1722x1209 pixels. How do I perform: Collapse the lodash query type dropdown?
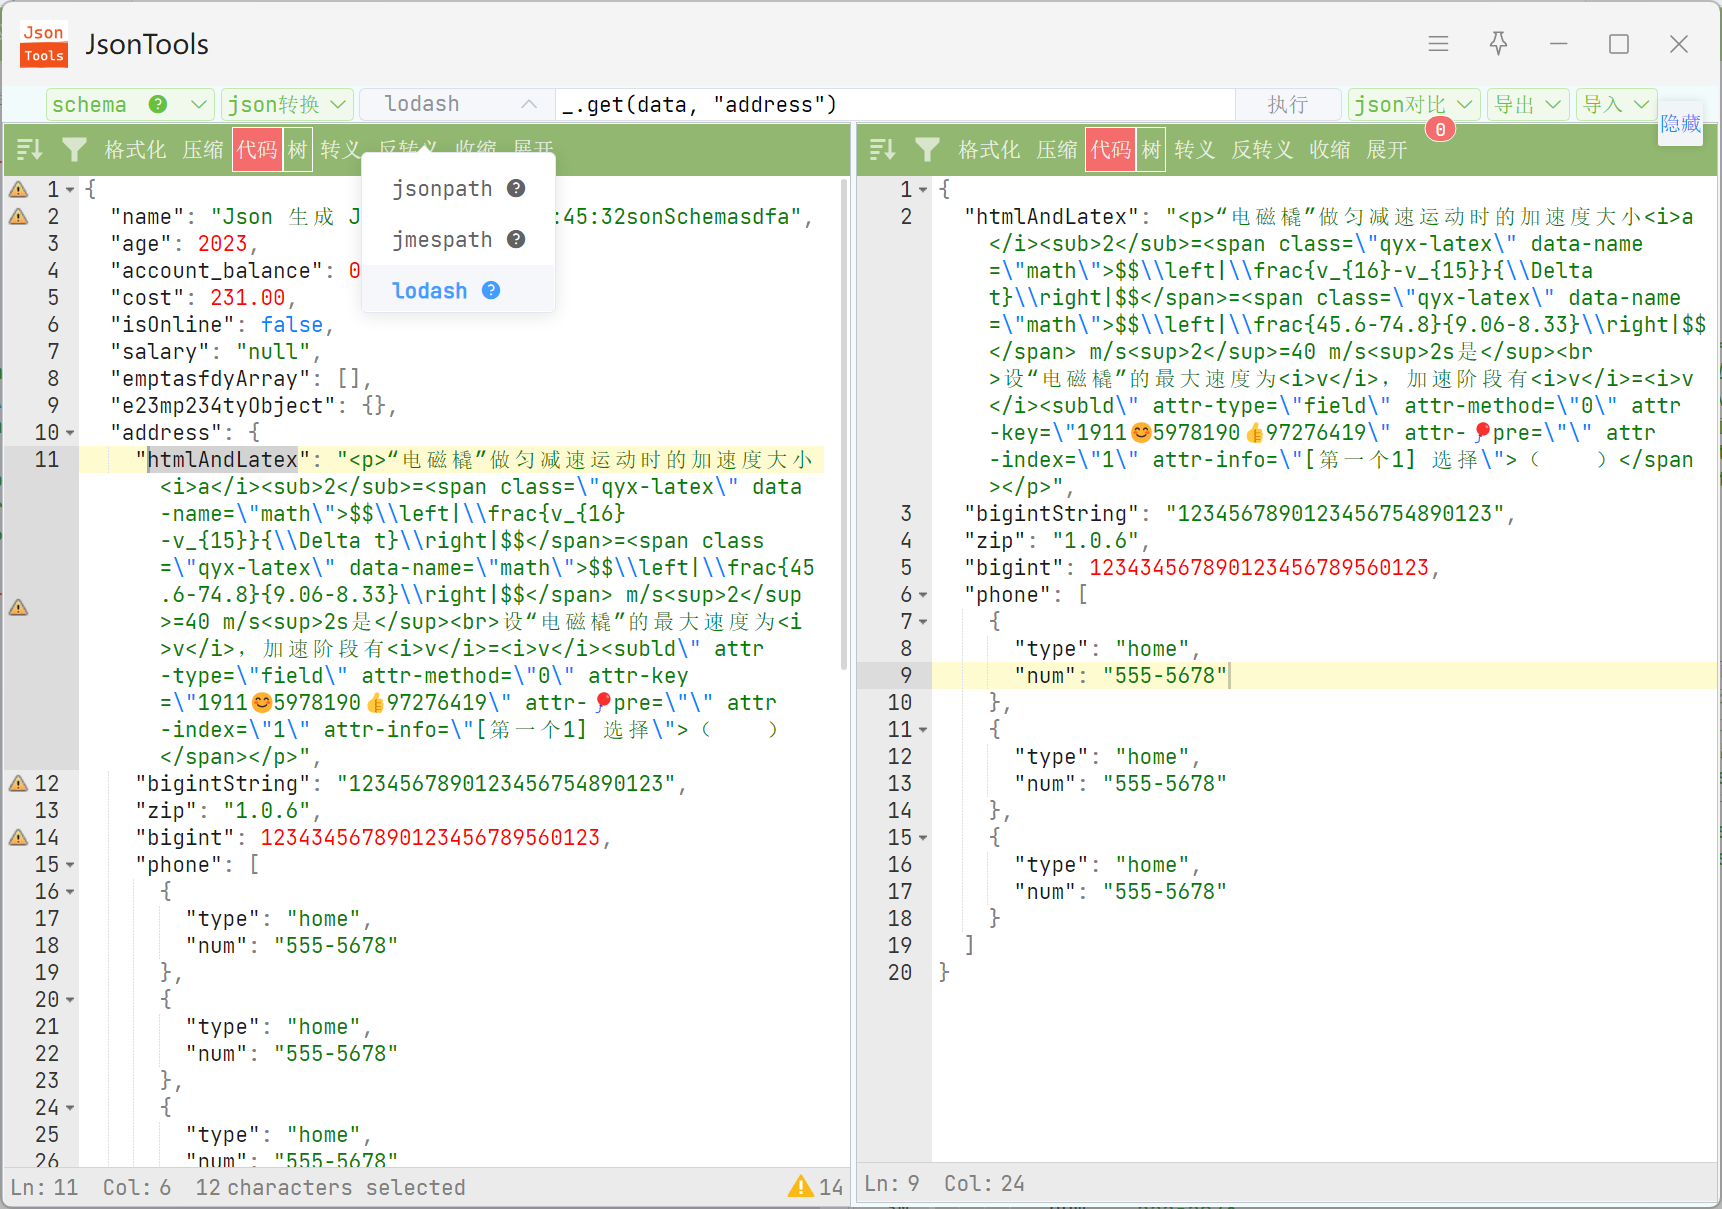(x=456, y=104)
